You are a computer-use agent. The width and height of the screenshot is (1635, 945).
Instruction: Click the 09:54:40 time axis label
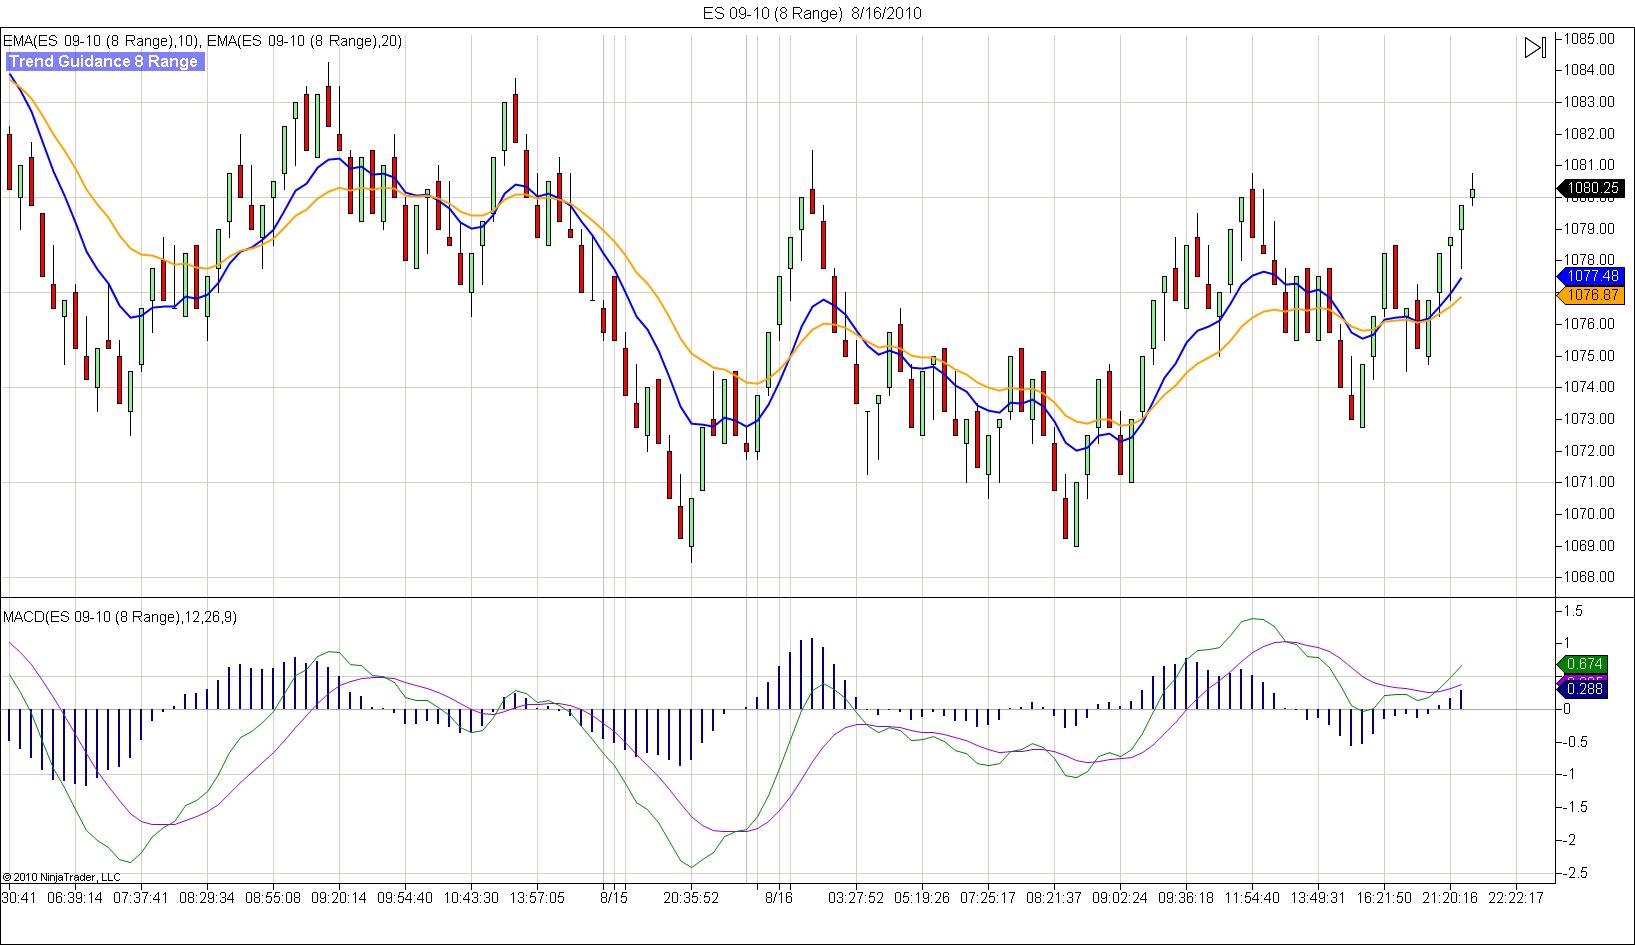coord(405,898)
